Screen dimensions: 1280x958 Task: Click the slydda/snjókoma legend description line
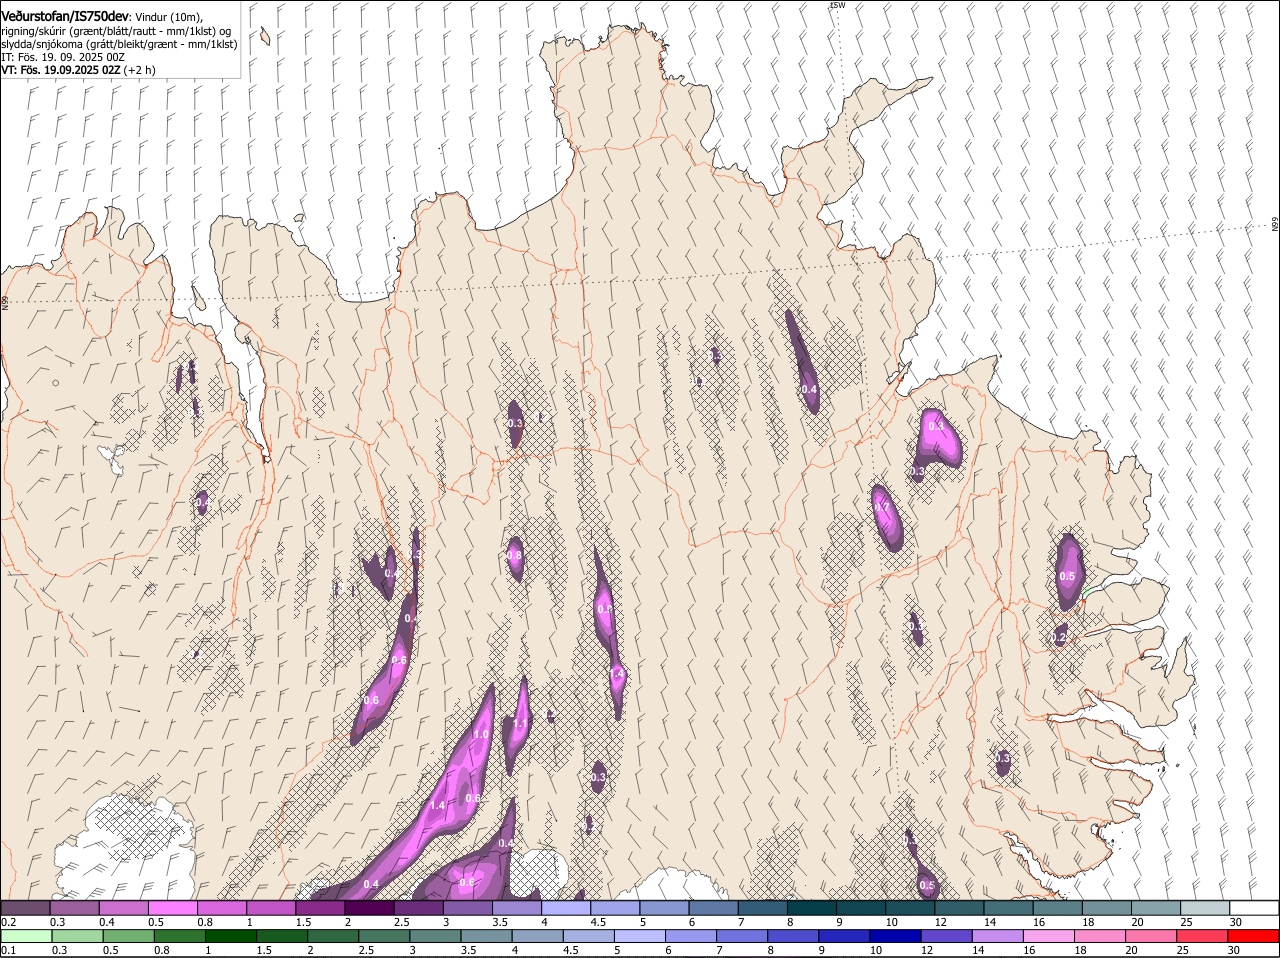[119, 44]
